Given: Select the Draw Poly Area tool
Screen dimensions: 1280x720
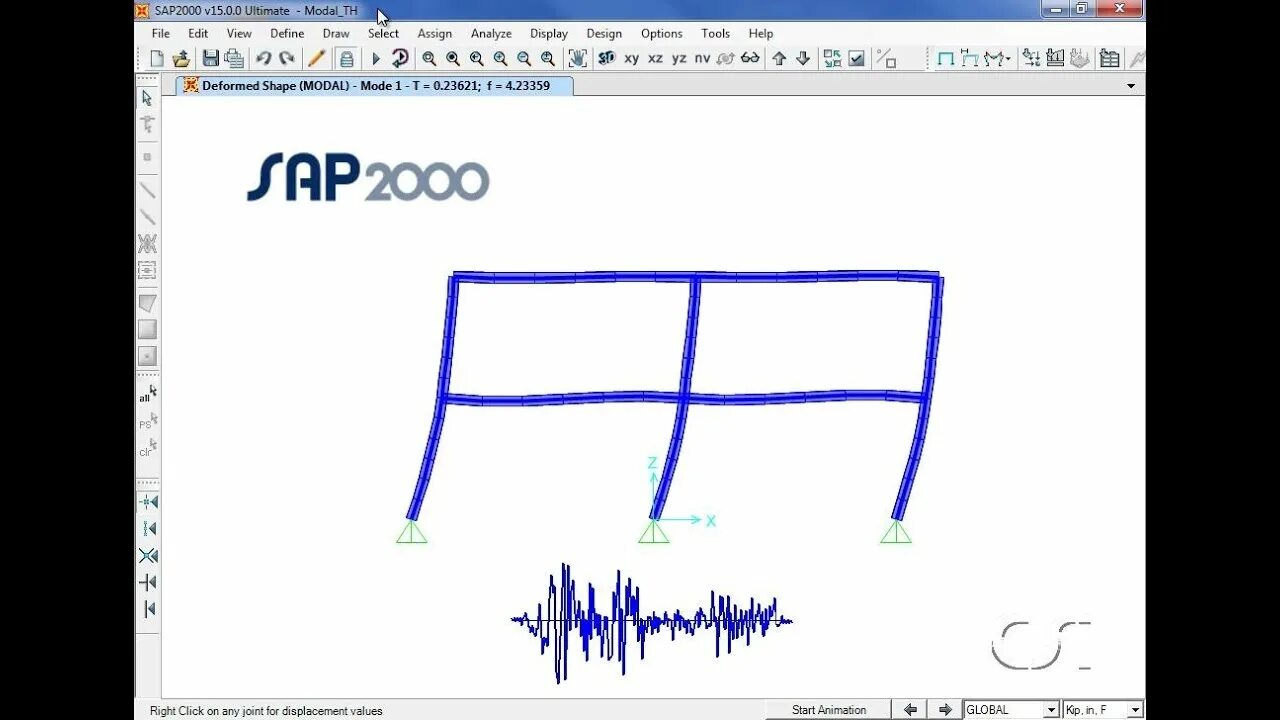Looking at the screenshot, I should tap(147, 303).
